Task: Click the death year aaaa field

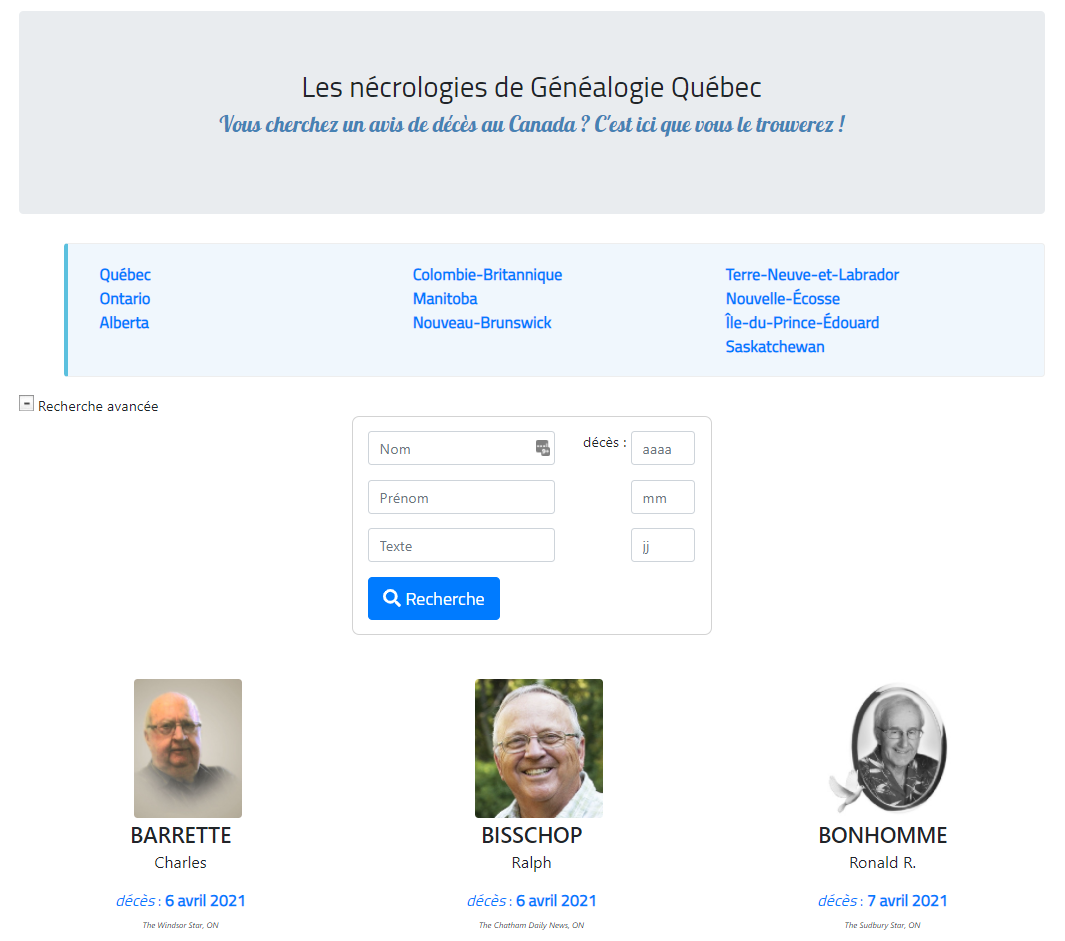Action: coord(663,448)
